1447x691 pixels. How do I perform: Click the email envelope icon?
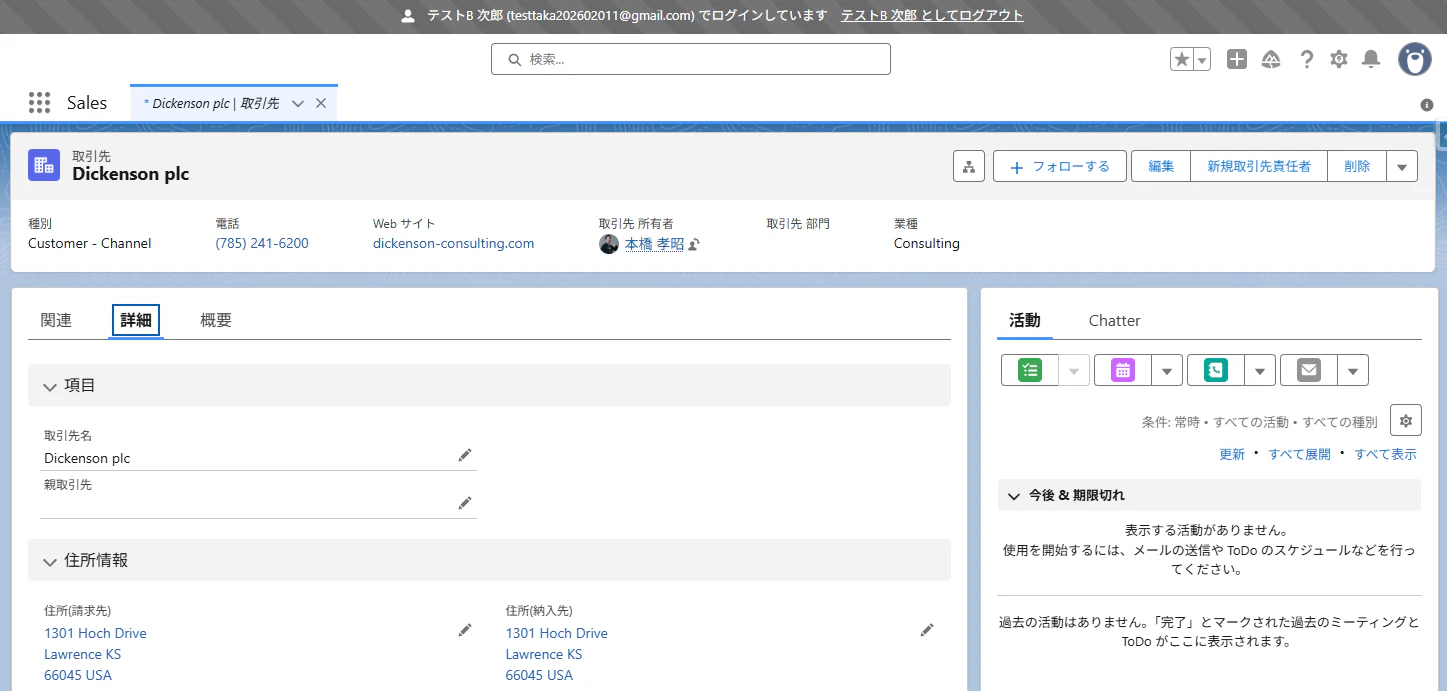click(1309, 370)
